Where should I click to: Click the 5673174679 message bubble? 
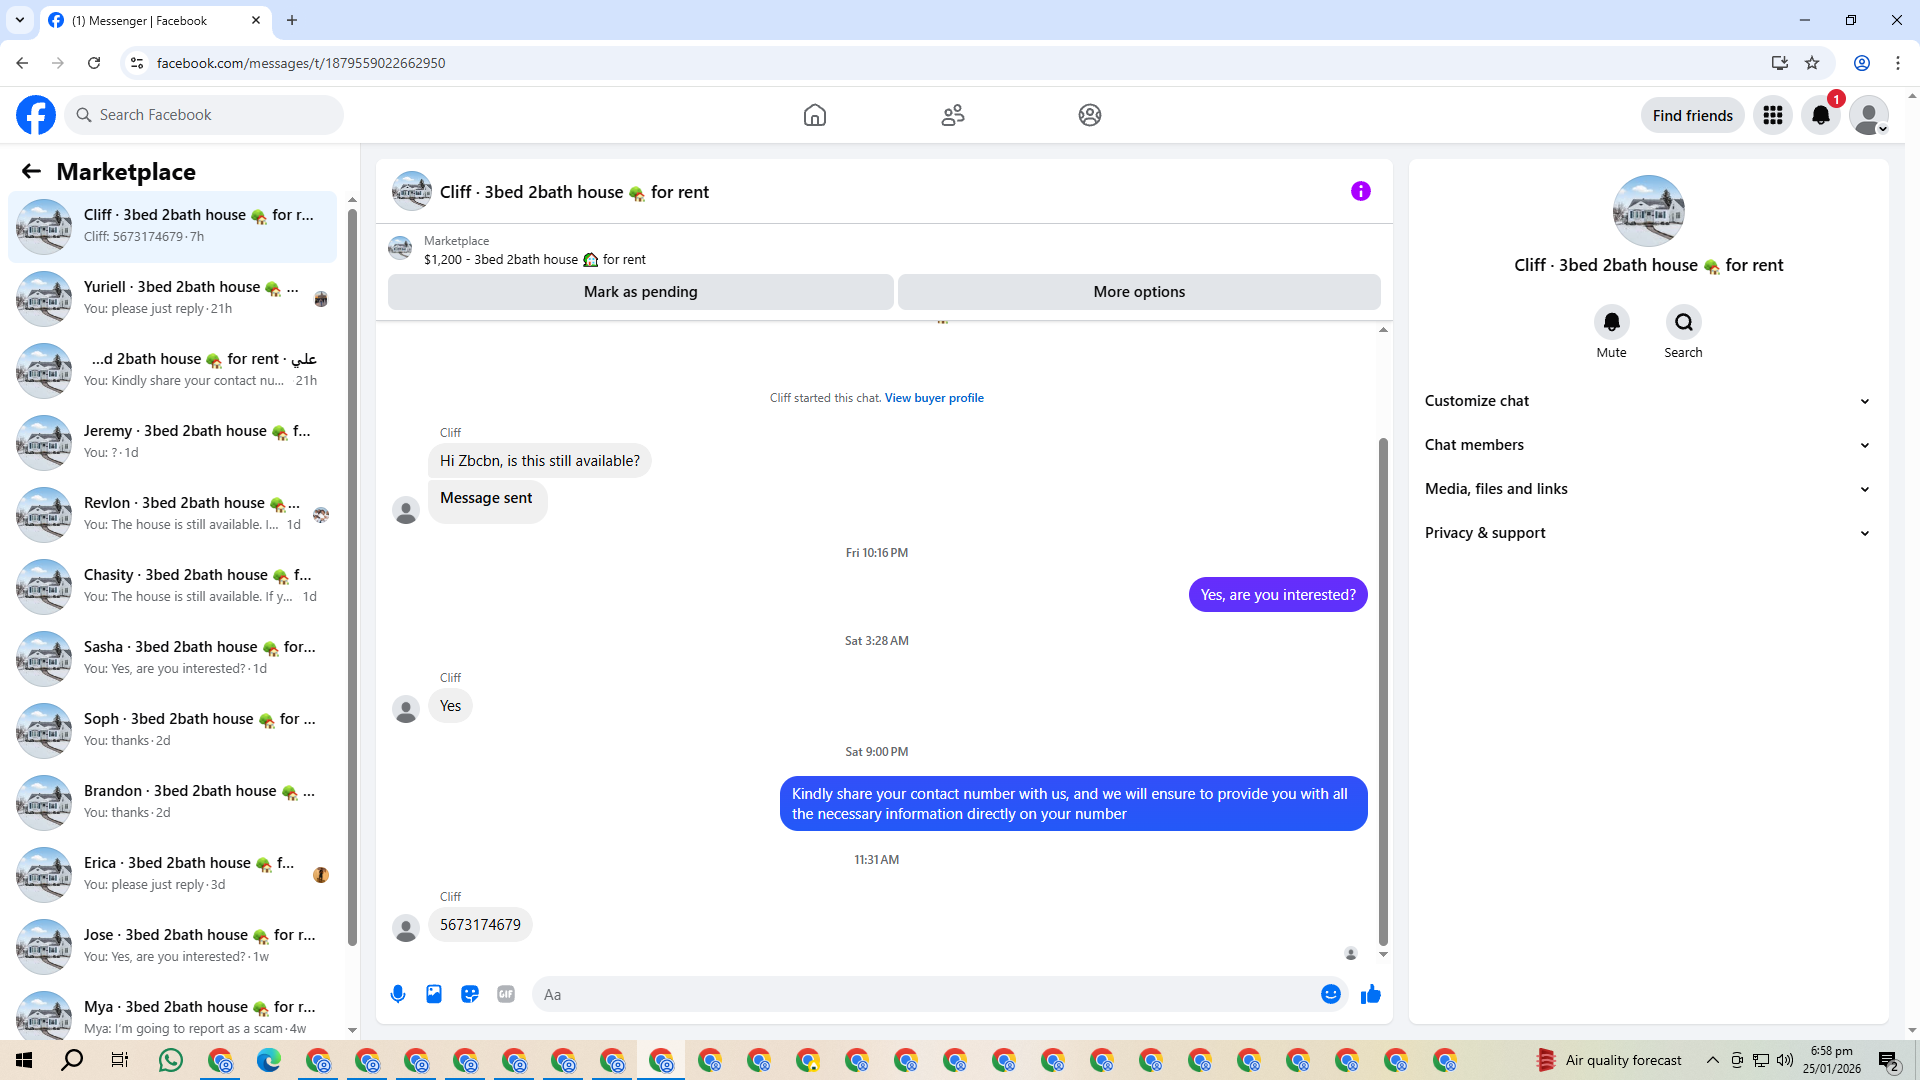pos(481,925)
